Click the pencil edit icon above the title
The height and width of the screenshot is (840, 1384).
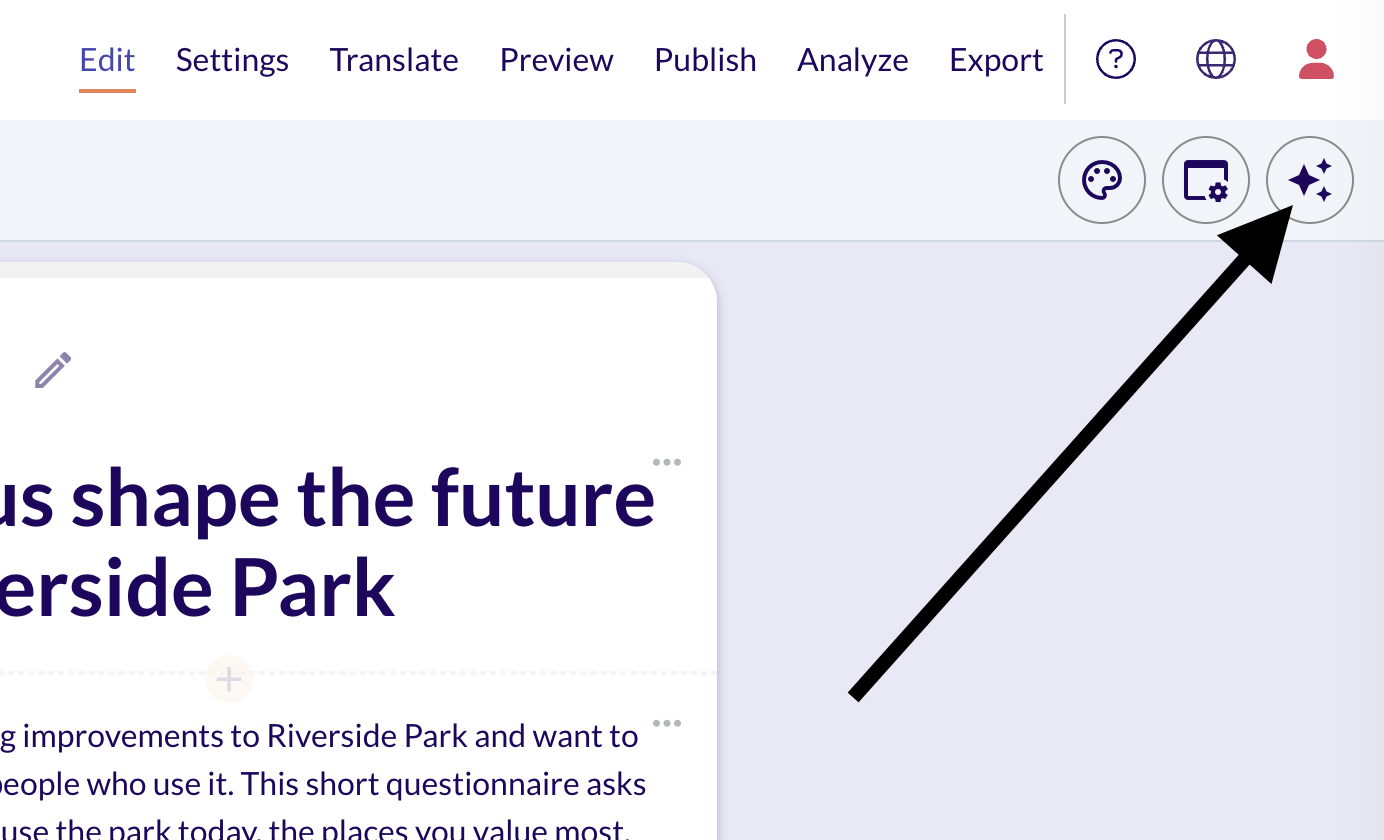pos(53,370)
